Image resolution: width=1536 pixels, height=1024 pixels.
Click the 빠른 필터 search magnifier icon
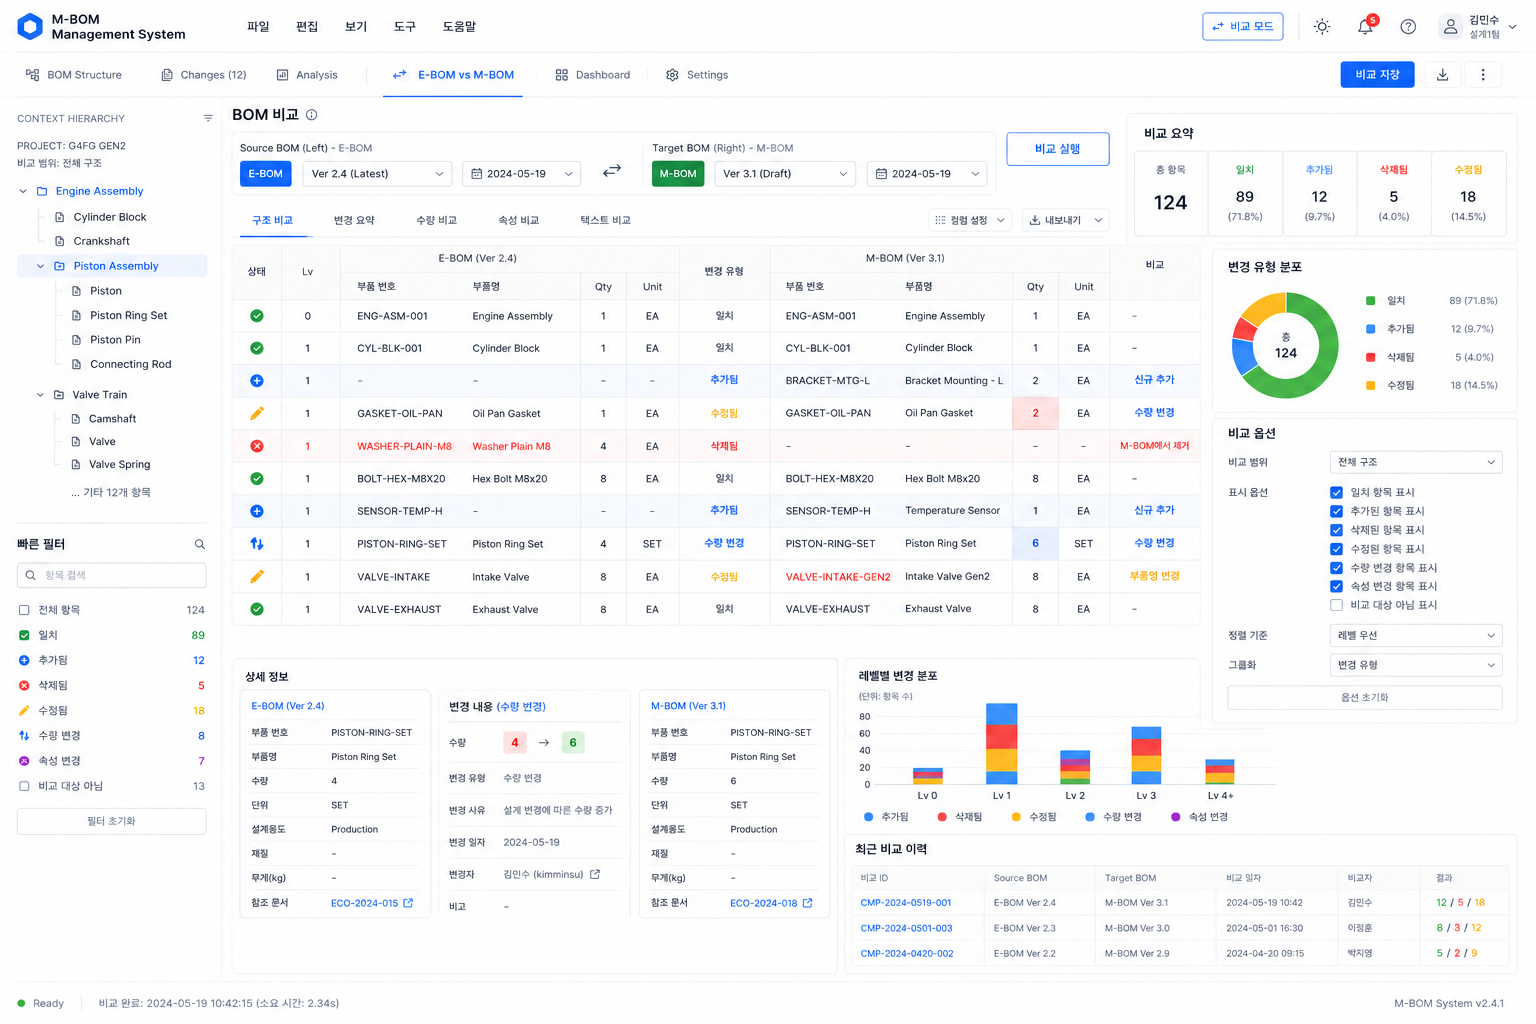click(x=200, y=545)
